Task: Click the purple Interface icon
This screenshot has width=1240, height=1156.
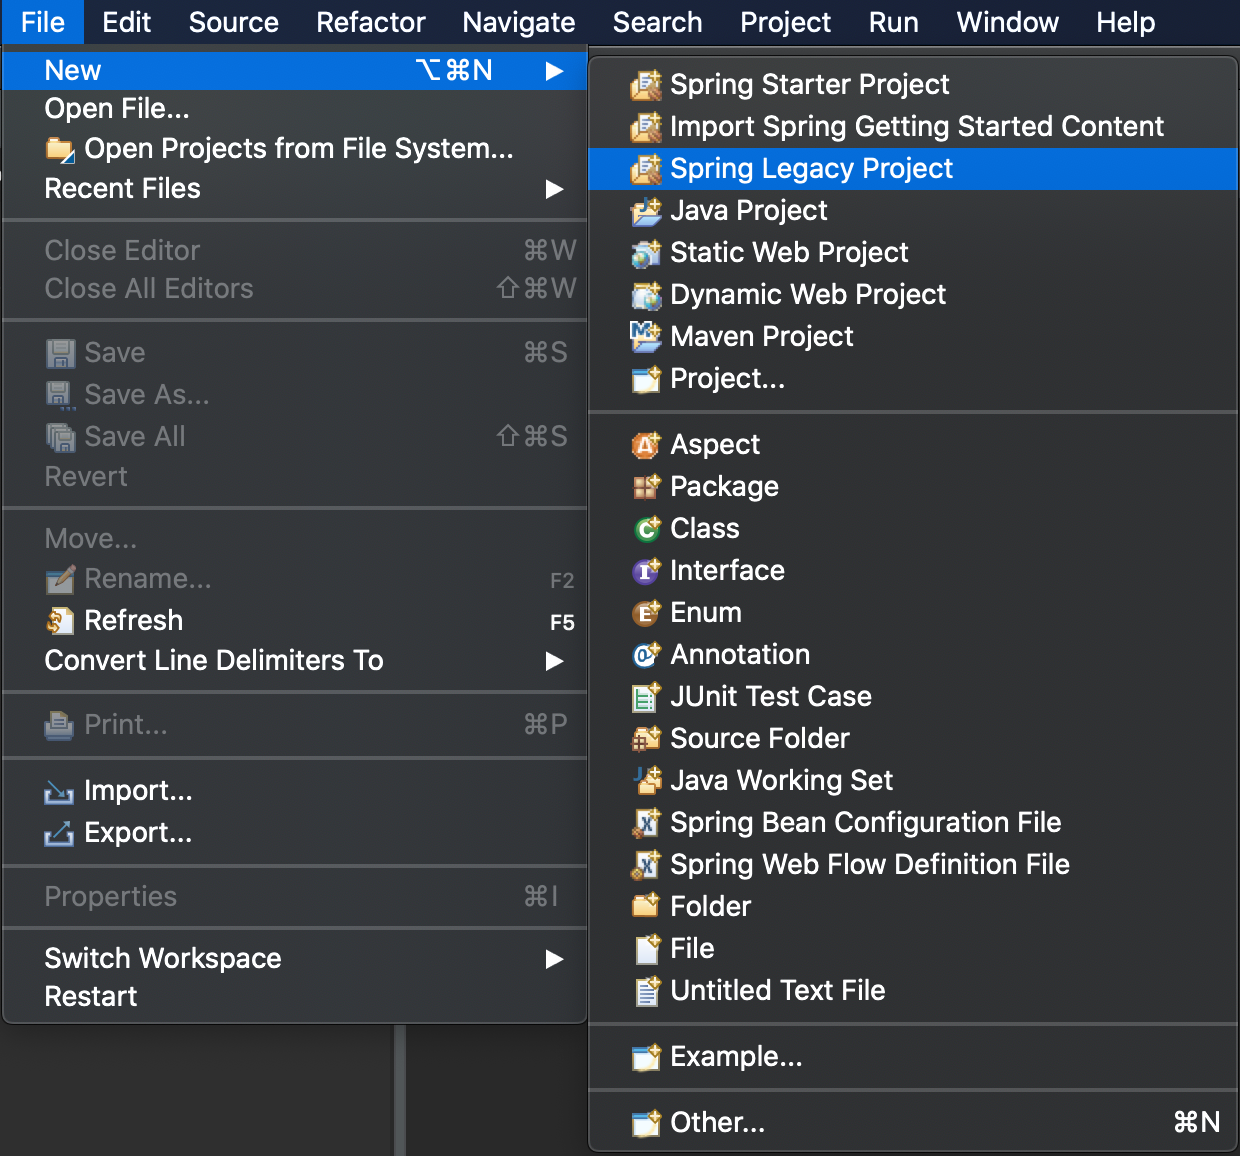Action: pos(646,571)
